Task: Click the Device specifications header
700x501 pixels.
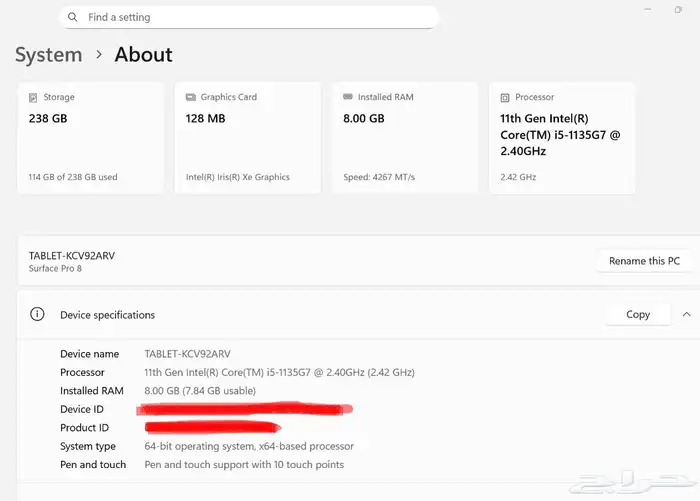Action: point(108,315)
